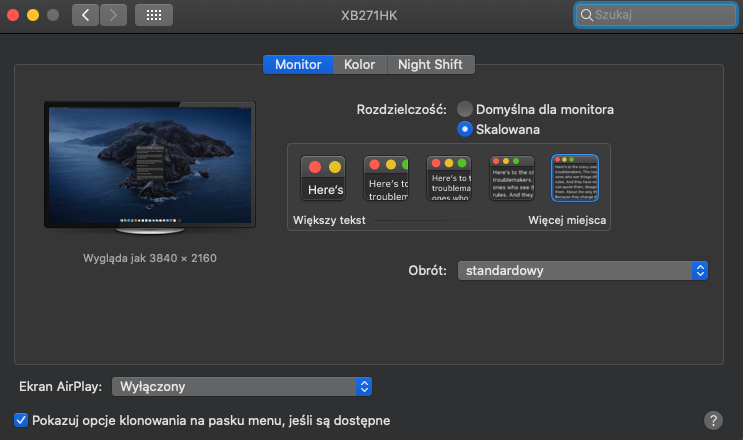The height and width of the screenshot is (440, 743).
Task: Select the 'Skalowana' radio button
Action: coord(465,129)
